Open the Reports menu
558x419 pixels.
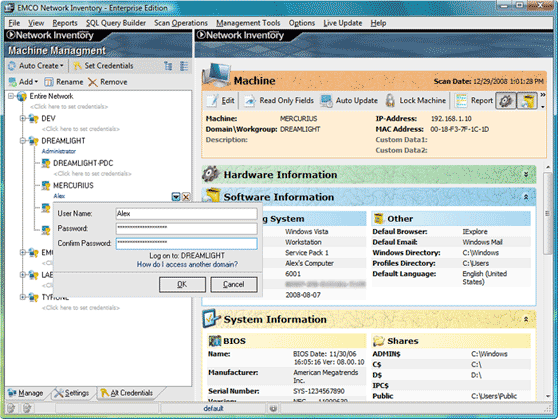[65, 23]
